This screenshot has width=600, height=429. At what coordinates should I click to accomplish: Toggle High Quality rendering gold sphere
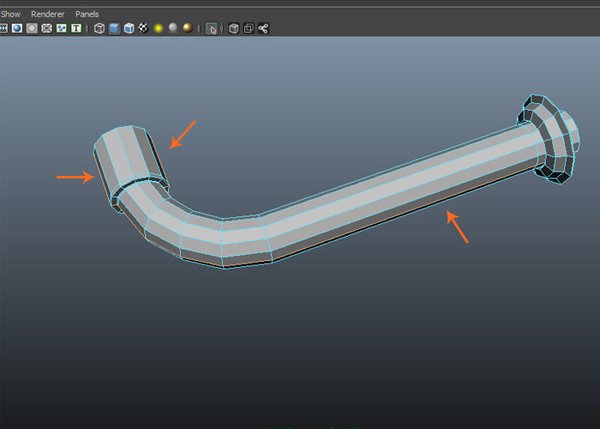[x=188, y=28]
